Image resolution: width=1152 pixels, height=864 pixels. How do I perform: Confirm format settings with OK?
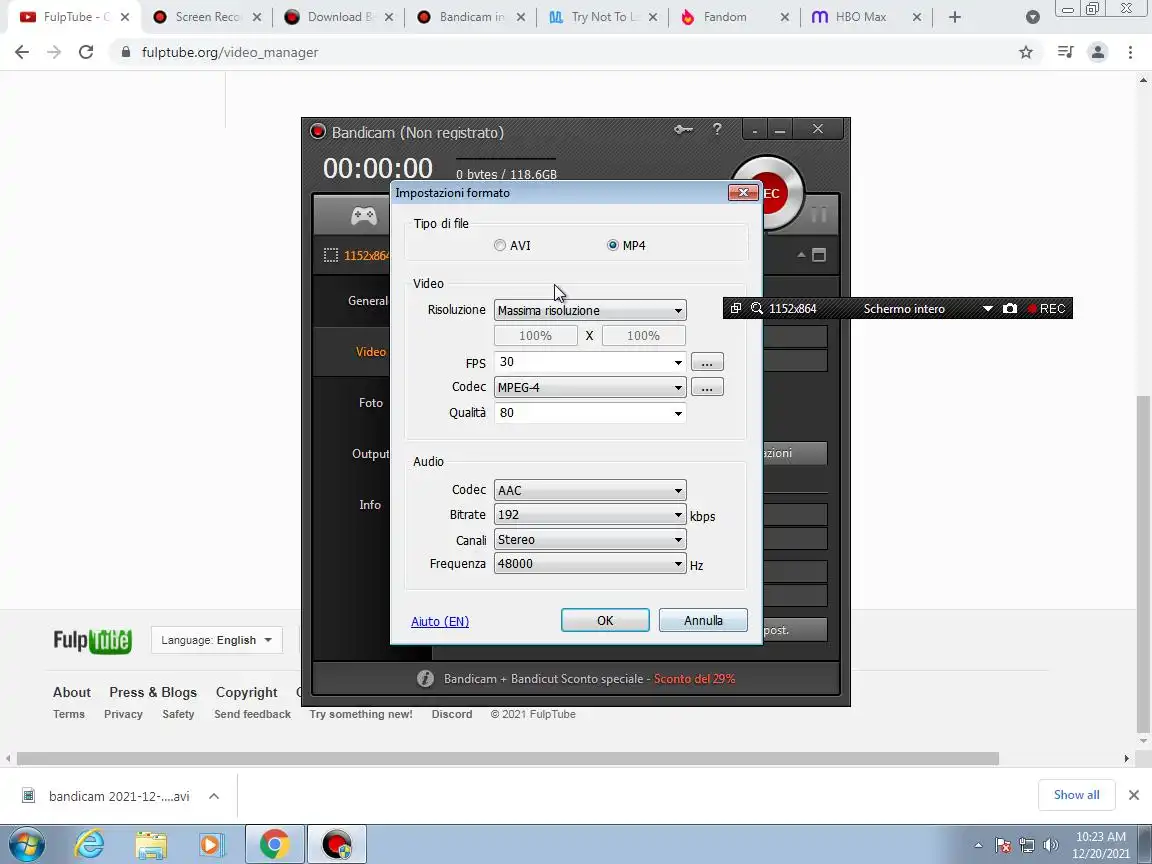coord(605,620)
